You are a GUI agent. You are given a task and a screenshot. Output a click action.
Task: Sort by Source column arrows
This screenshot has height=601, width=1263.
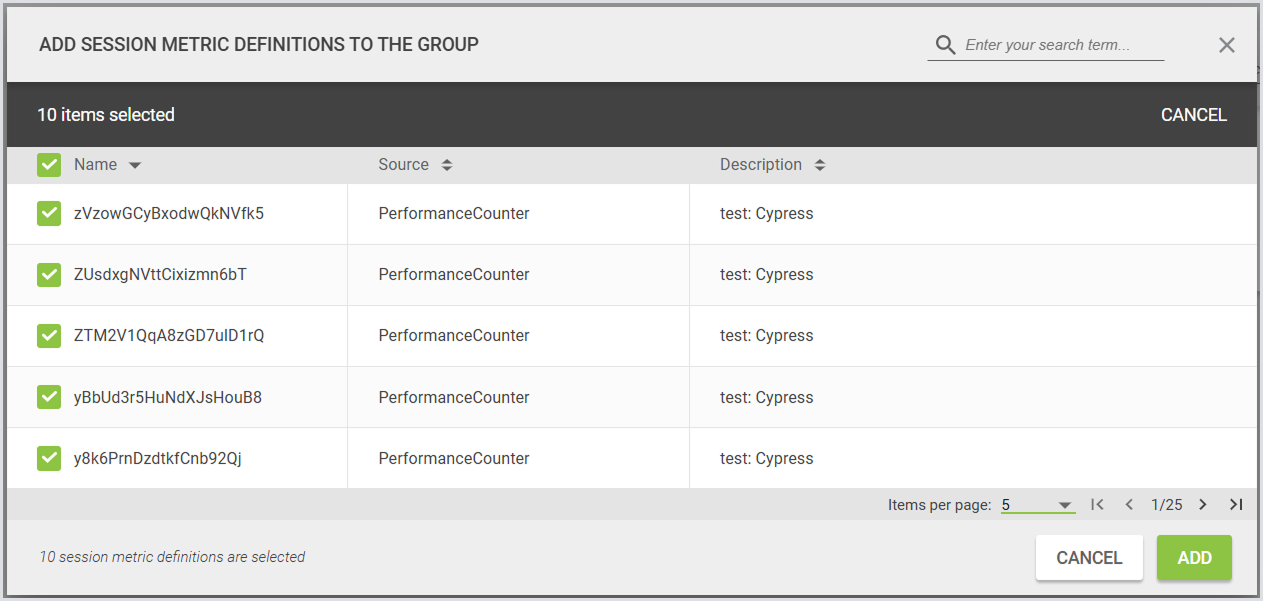(x=447, y=165)
